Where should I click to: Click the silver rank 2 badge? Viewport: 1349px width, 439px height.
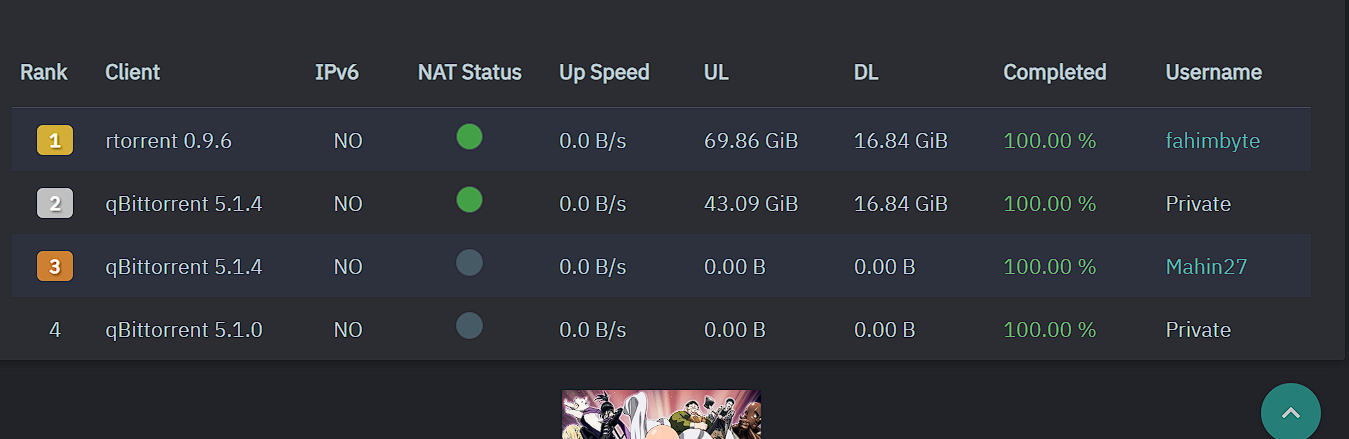(55, 204)
